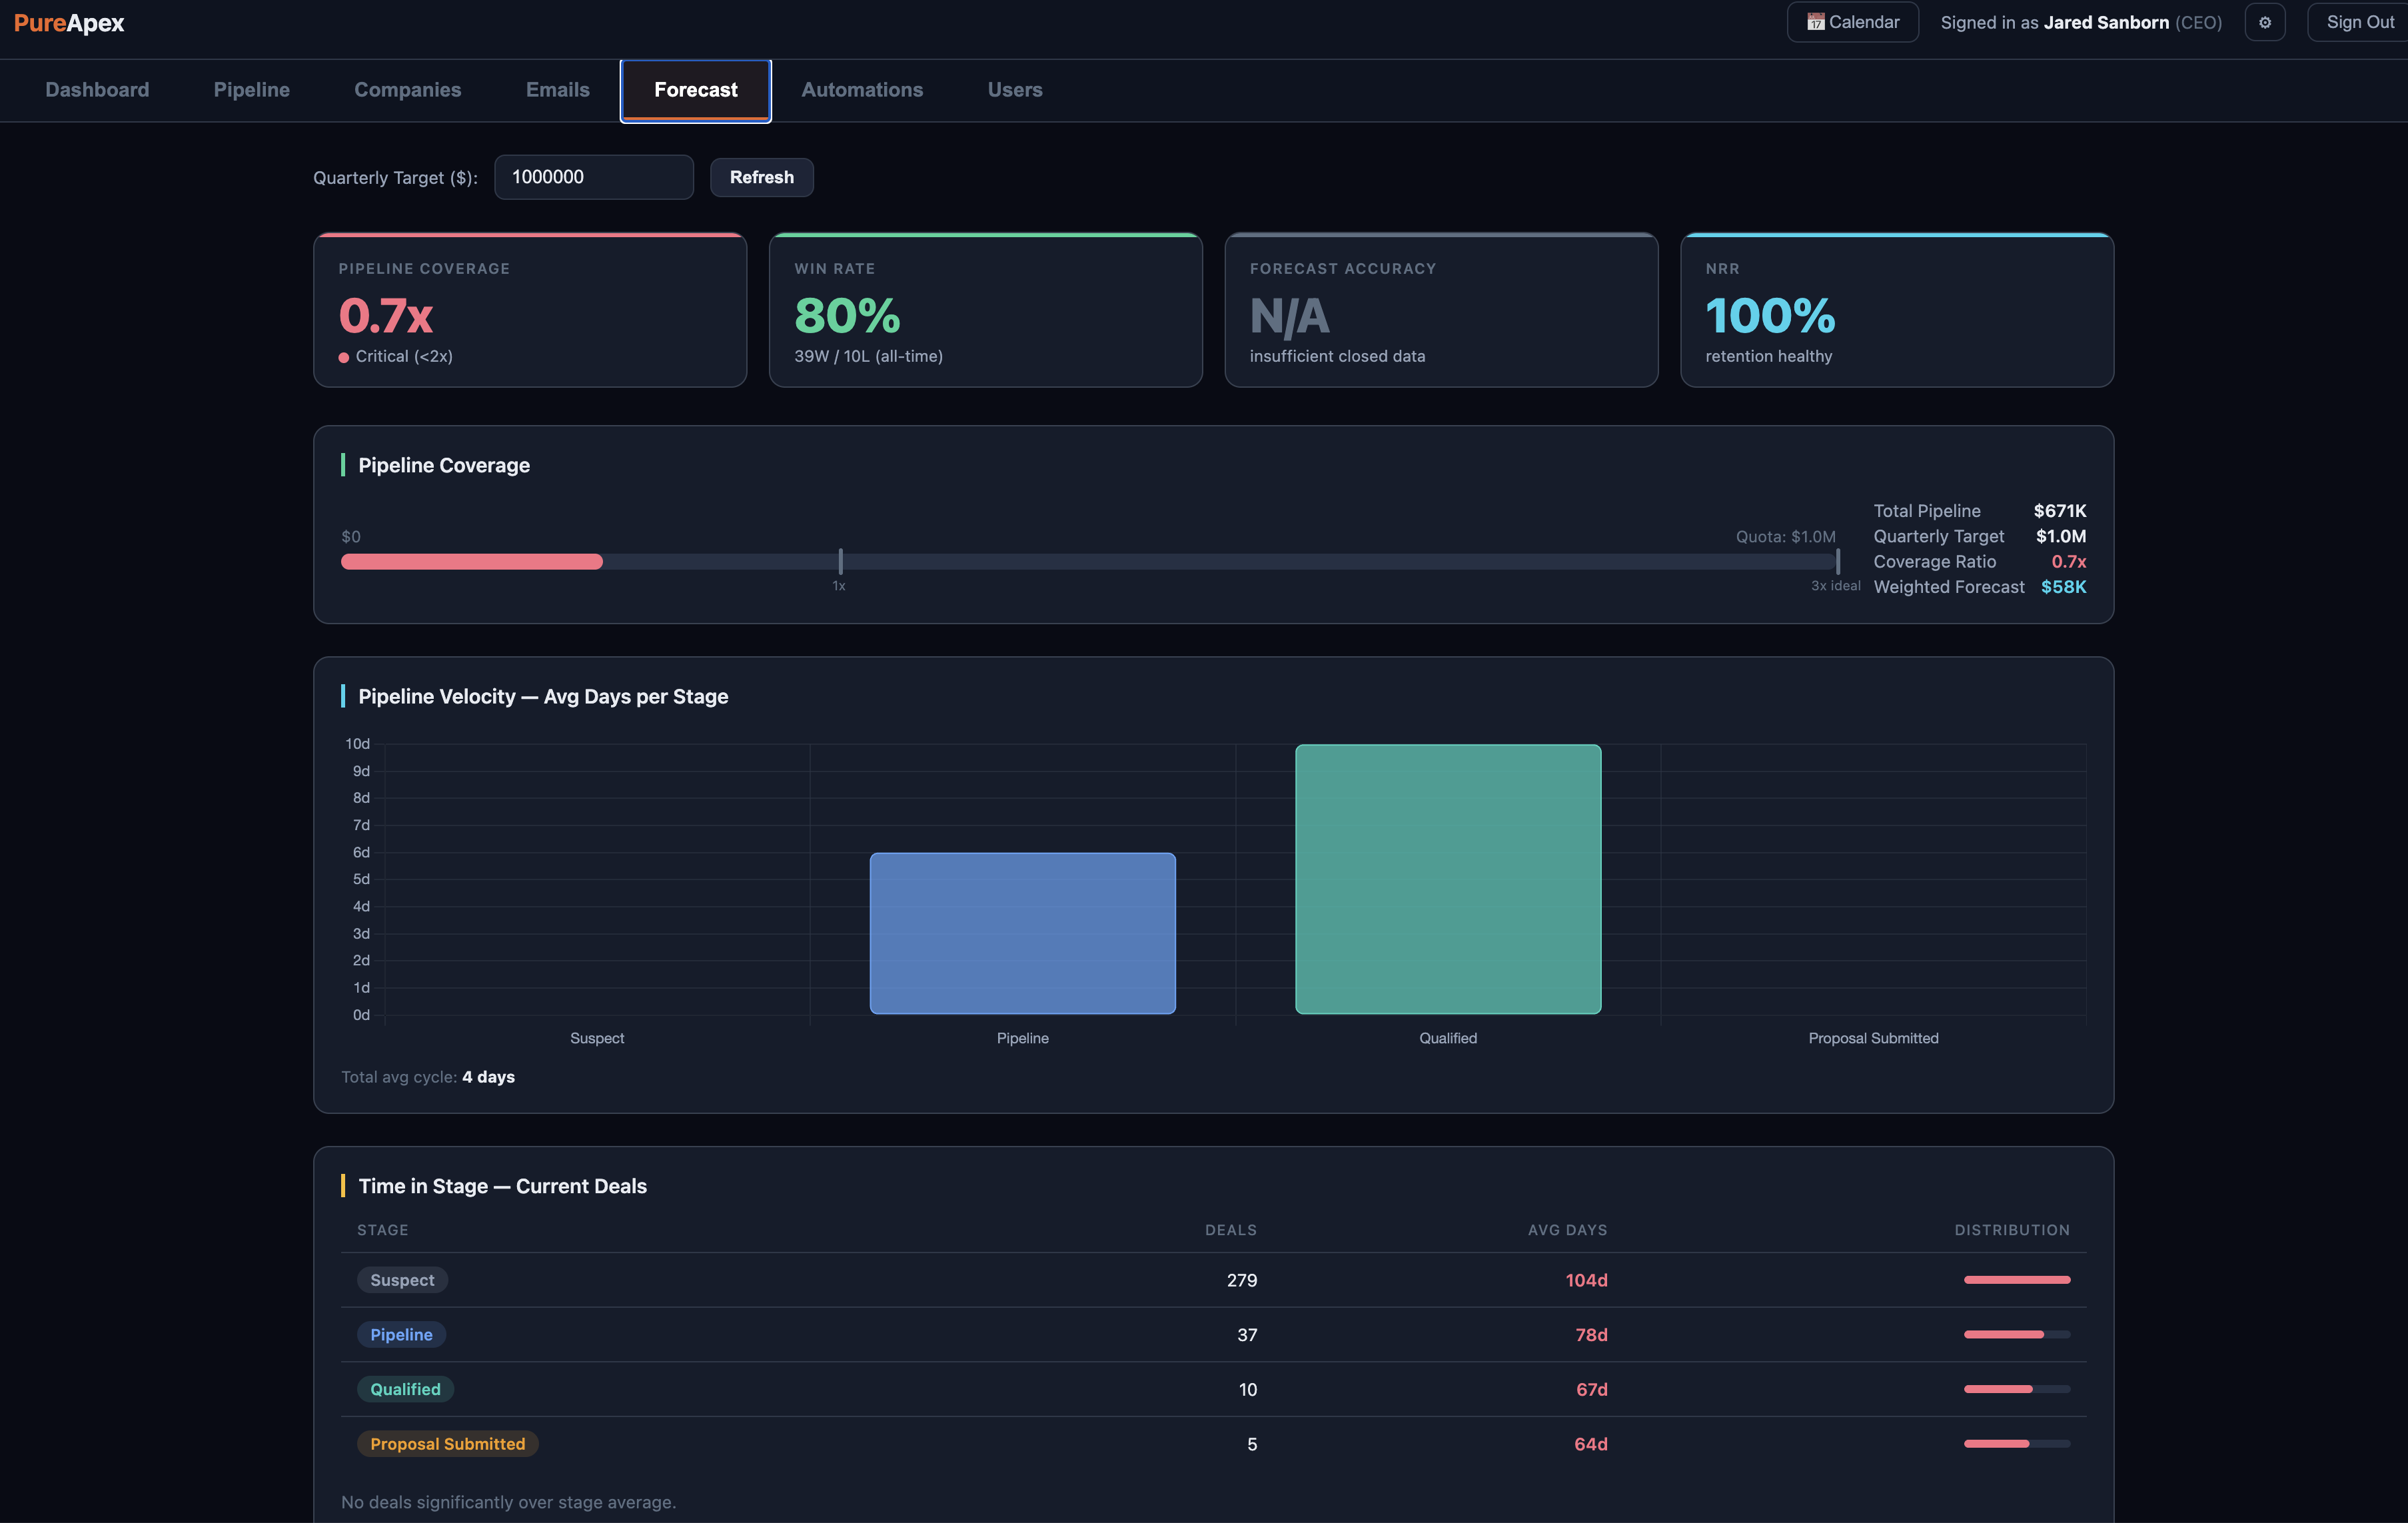The image size is (2408, 1523).
Task: Select the Pipeline stage badge in table
Action: click(401, 1334)
